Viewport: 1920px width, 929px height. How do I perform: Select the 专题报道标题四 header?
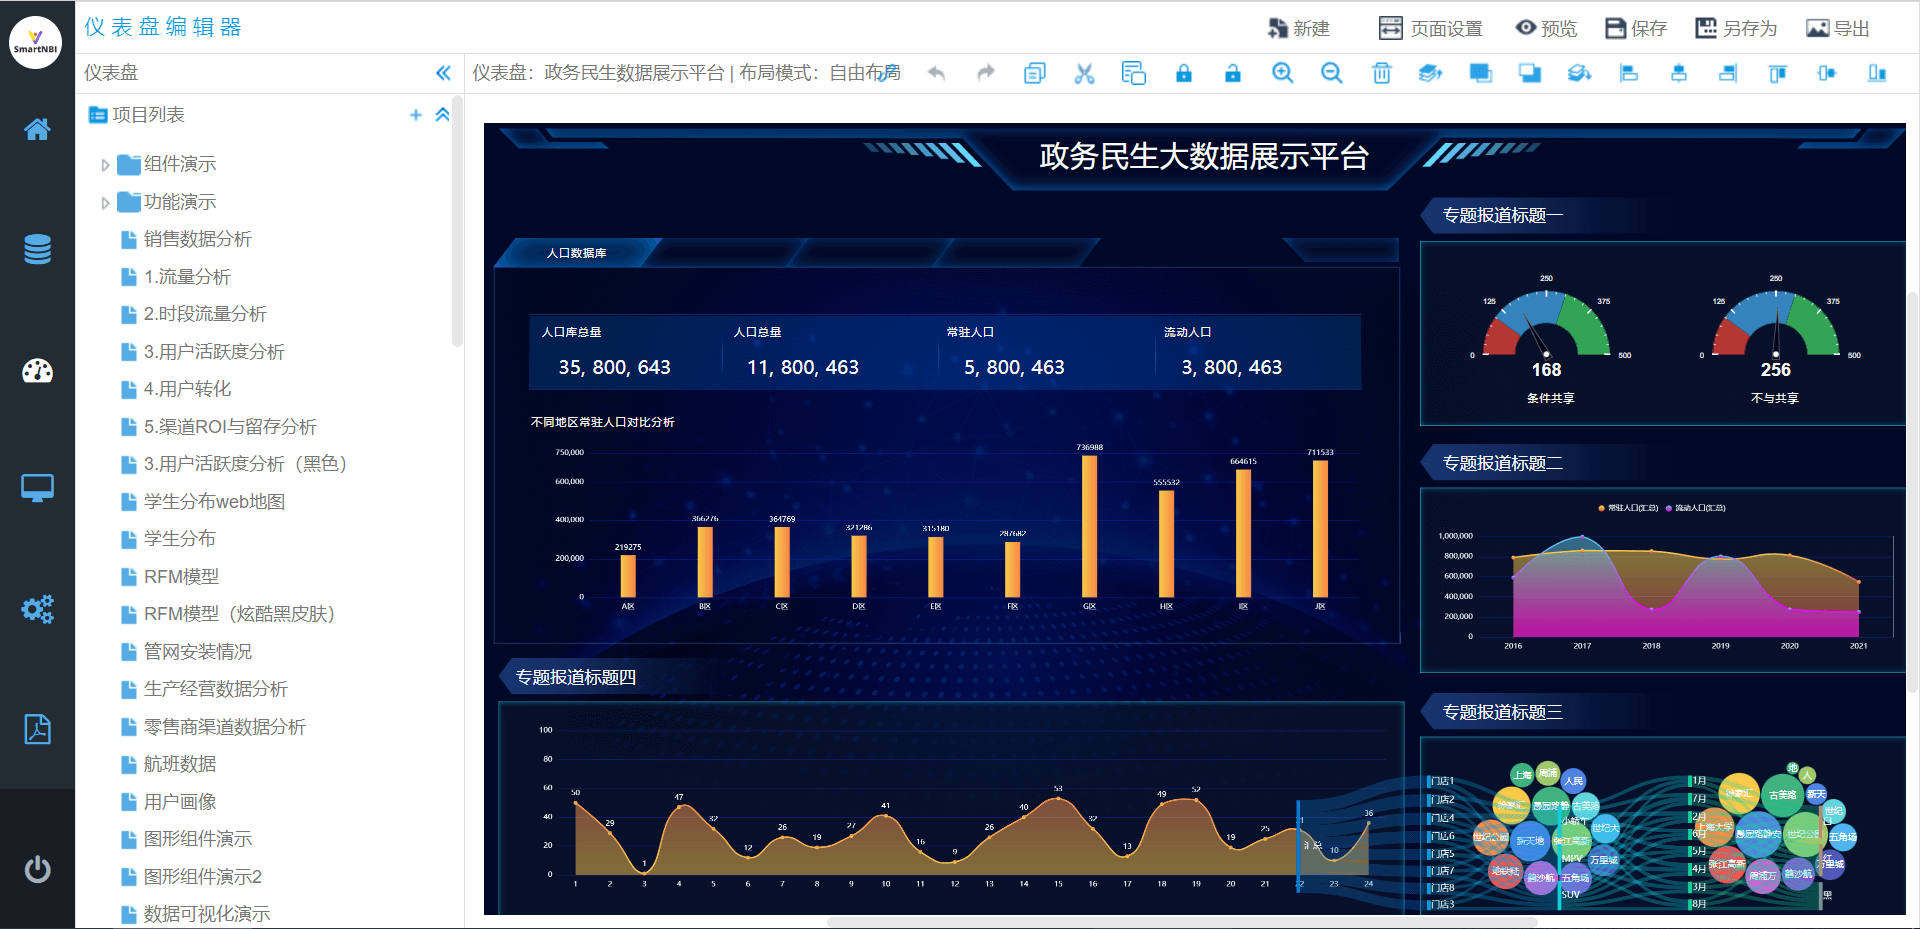[576, 678]
